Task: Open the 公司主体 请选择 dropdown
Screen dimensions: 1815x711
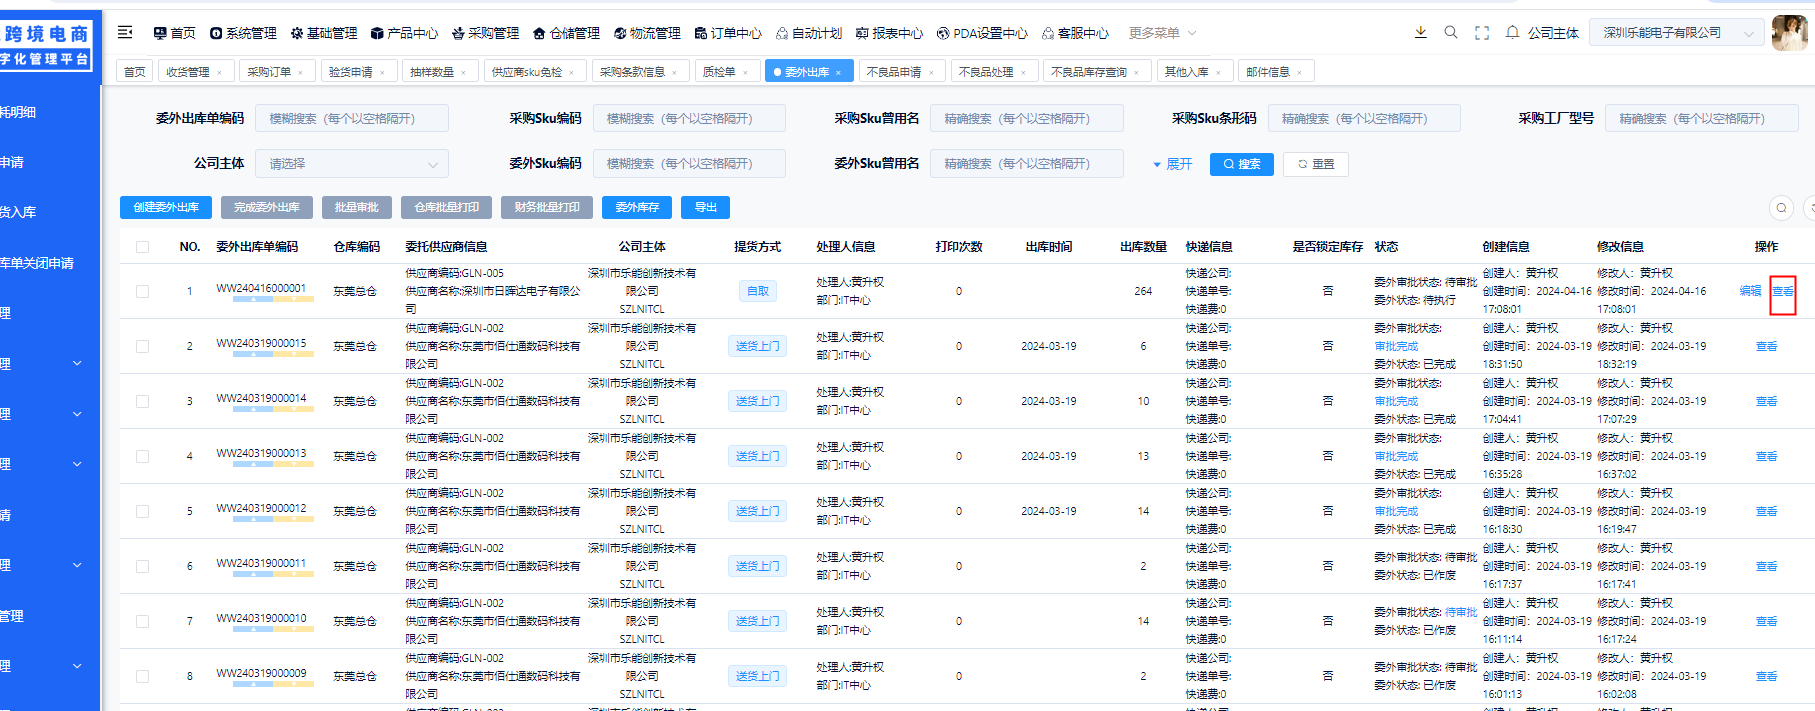Action: 351,164
